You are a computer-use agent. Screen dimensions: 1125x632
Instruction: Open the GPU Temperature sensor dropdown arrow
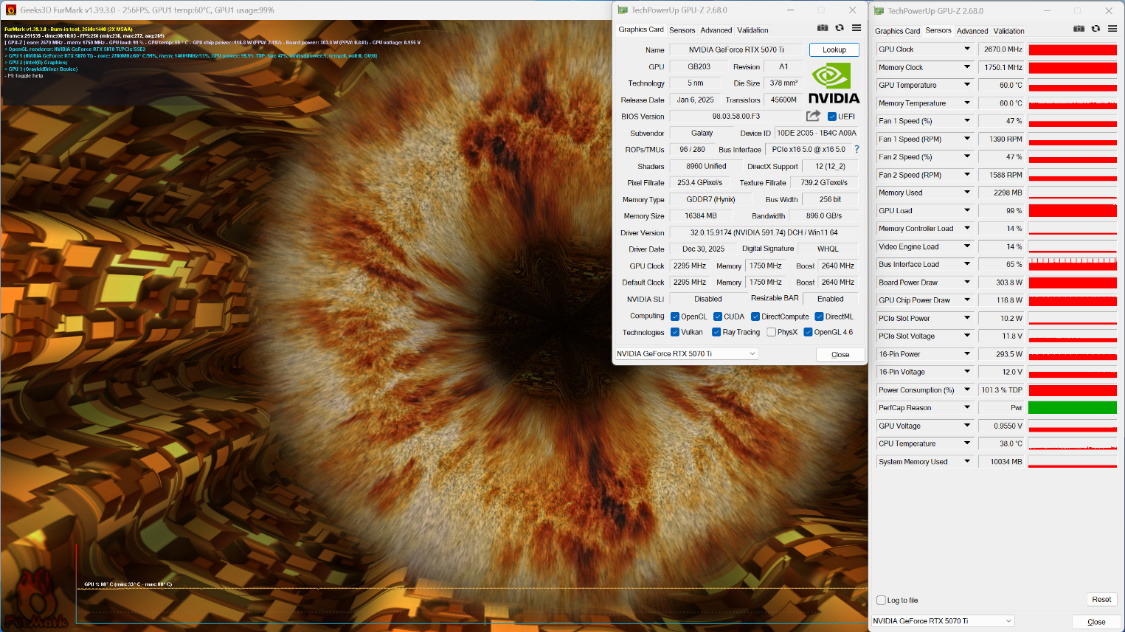(966, 85)
